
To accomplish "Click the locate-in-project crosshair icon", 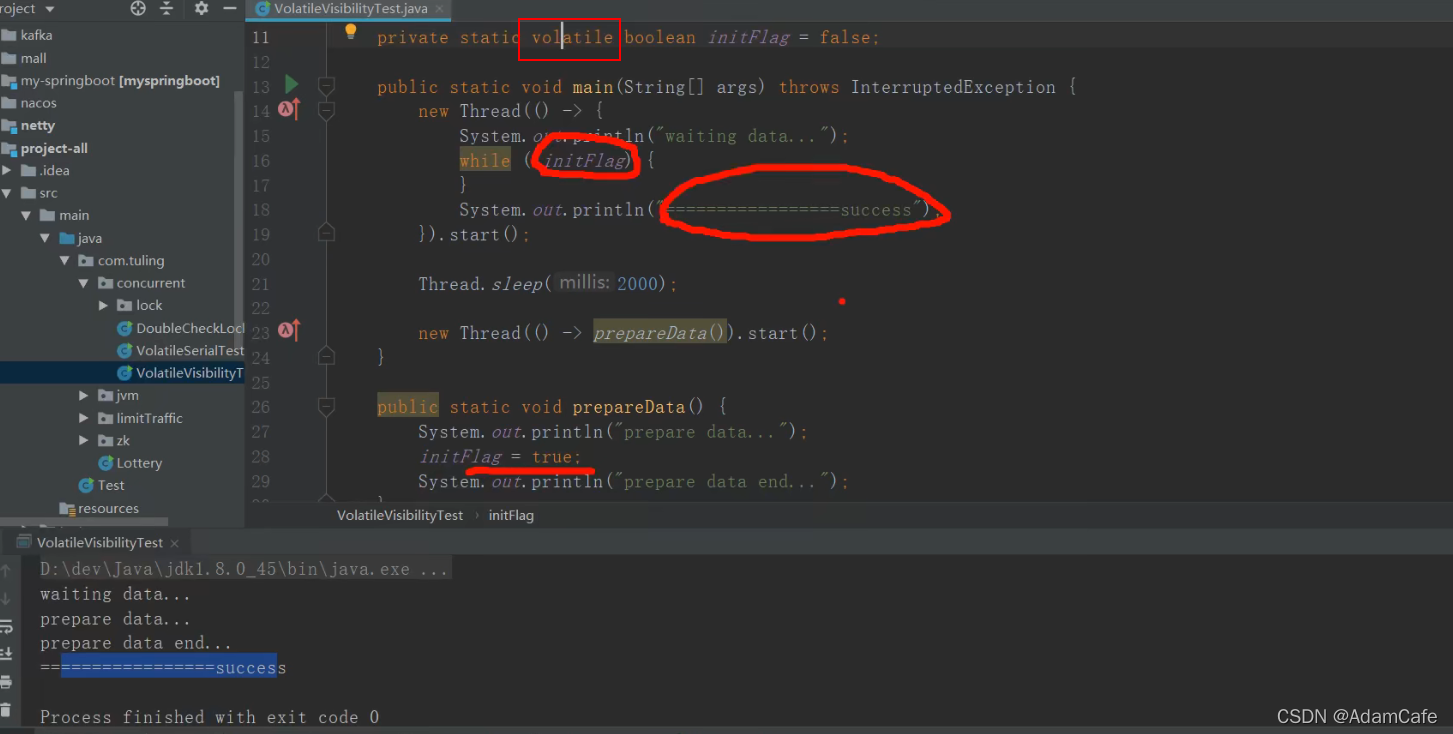I will pyautogui.click(x=138, y=9).
